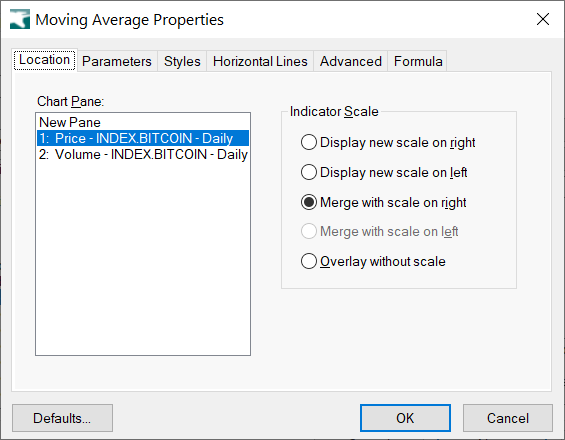
Task: Click the application icon in the title bar
Action: (x=20, y=19)
